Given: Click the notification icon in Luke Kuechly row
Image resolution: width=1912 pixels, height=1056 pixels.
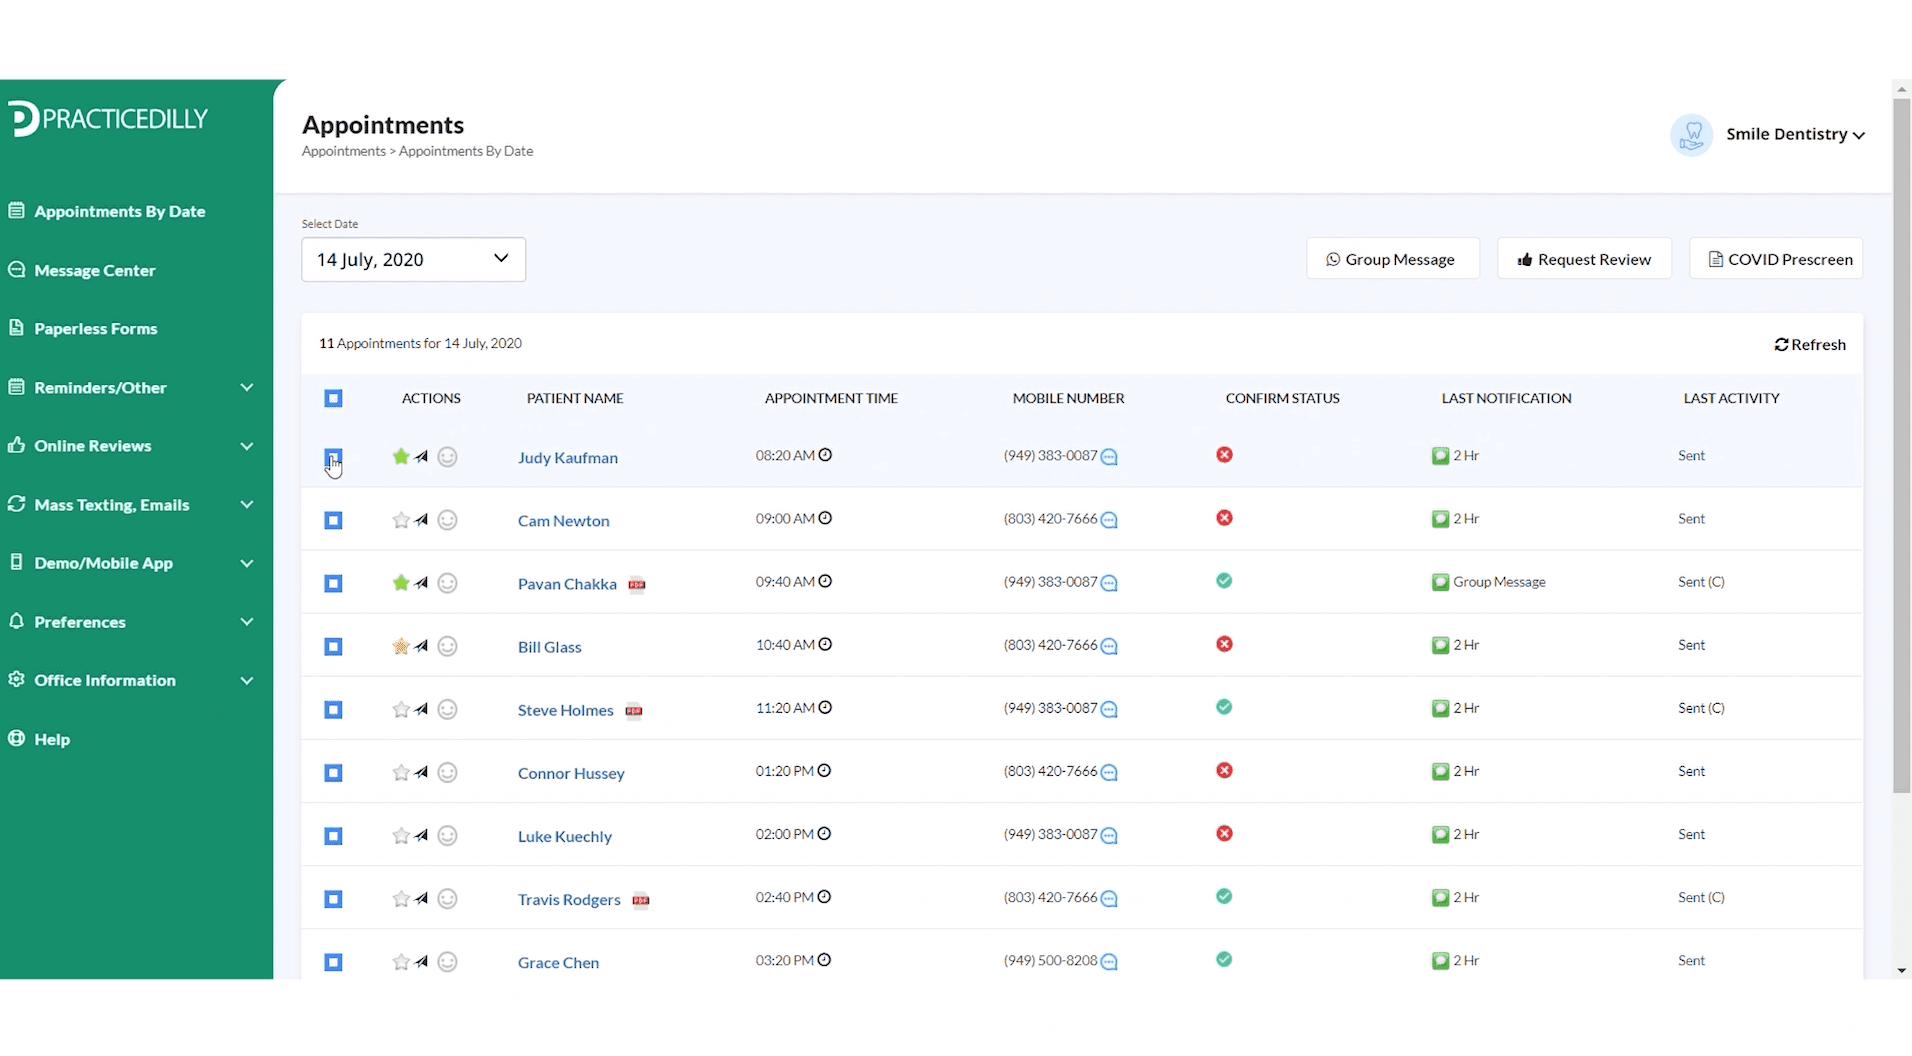Looking at the screenshot, I should pos(1440,834).
